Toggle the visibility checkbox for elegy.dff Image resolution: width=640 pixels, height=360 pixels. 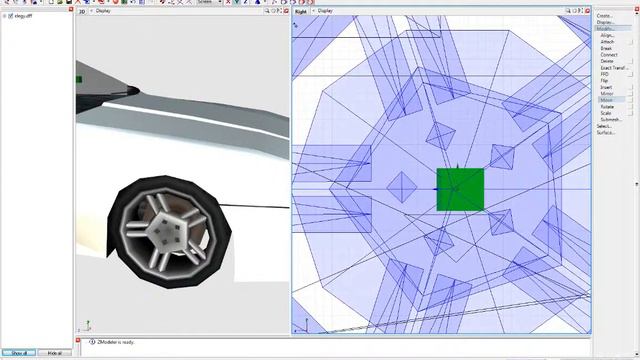pos(11,16)
